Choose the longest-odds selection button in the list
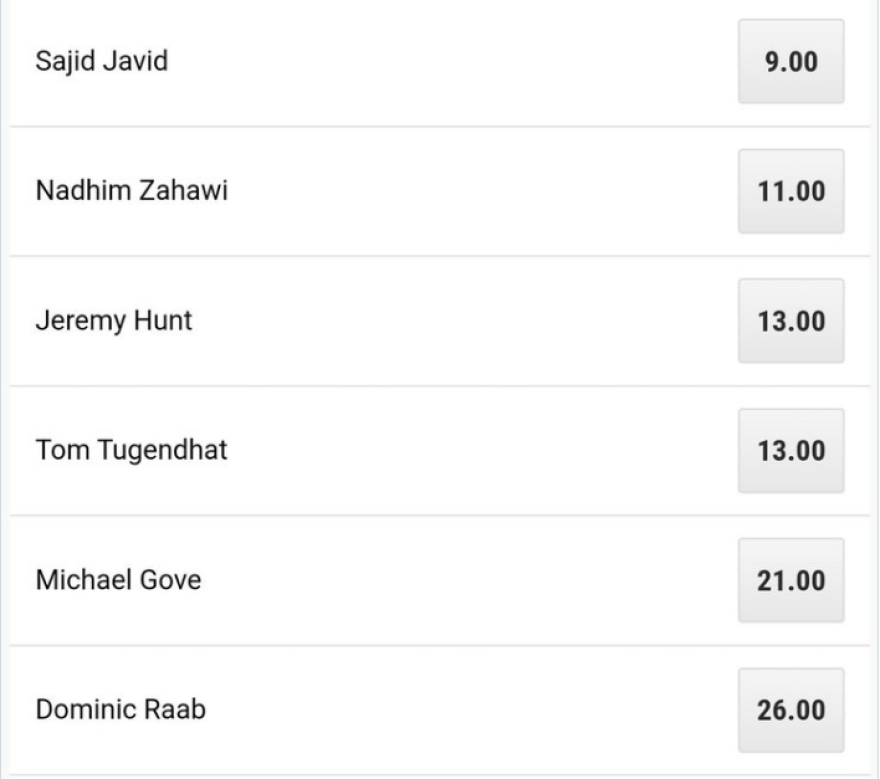 (790, 710)
